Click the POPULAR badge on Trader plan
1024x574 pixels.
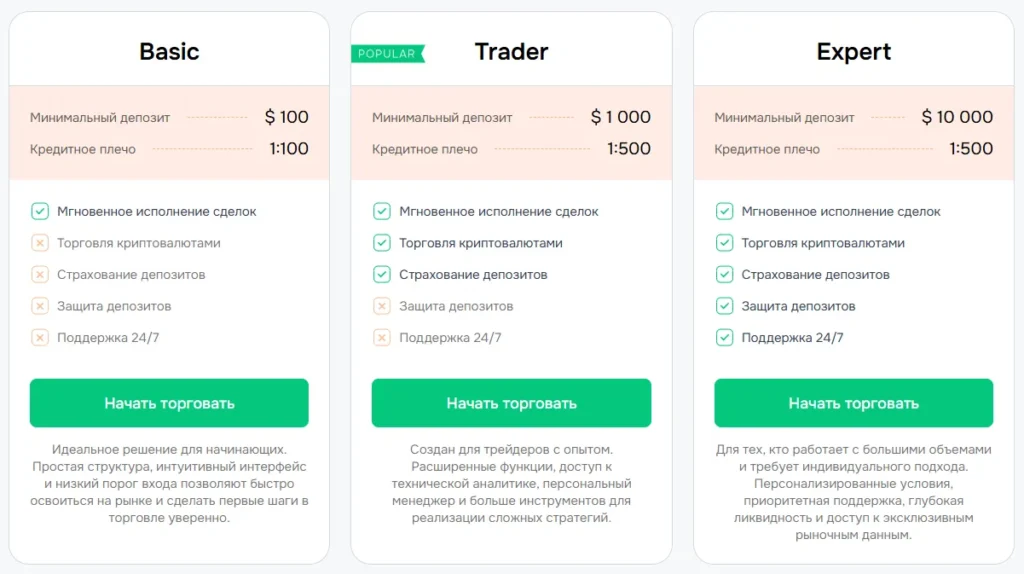click(x=387, y=53)
